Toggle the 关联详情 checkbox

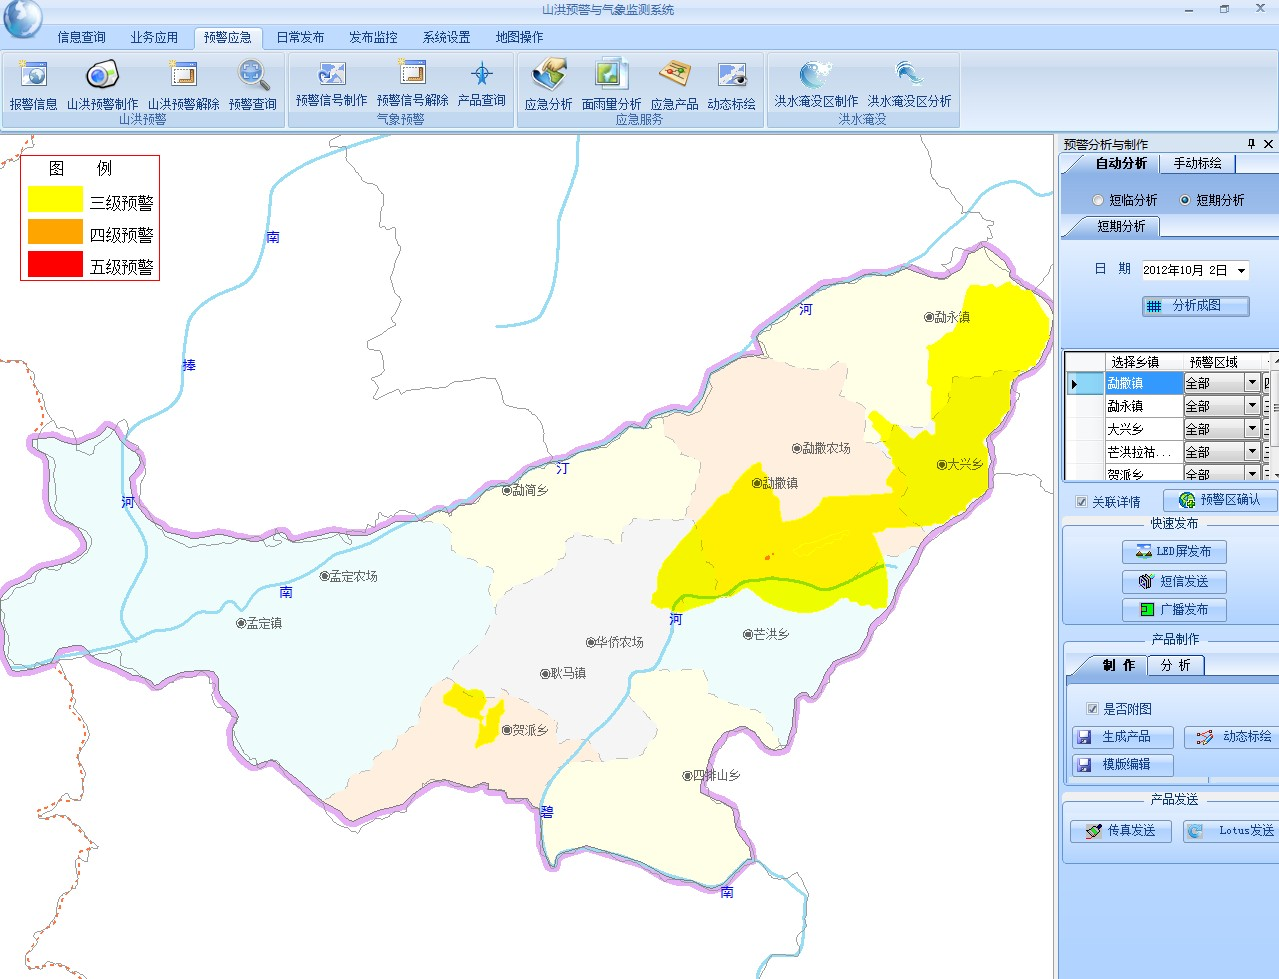tap(1081, 502)
